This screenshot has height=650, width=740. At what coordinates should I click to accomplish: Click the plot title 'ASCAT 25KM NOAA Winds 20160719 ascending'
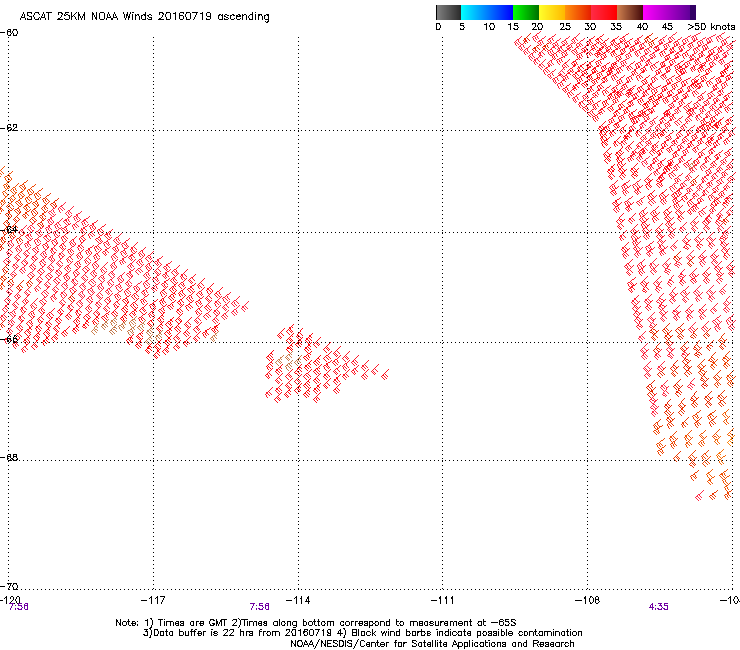(x=144, y=17)
